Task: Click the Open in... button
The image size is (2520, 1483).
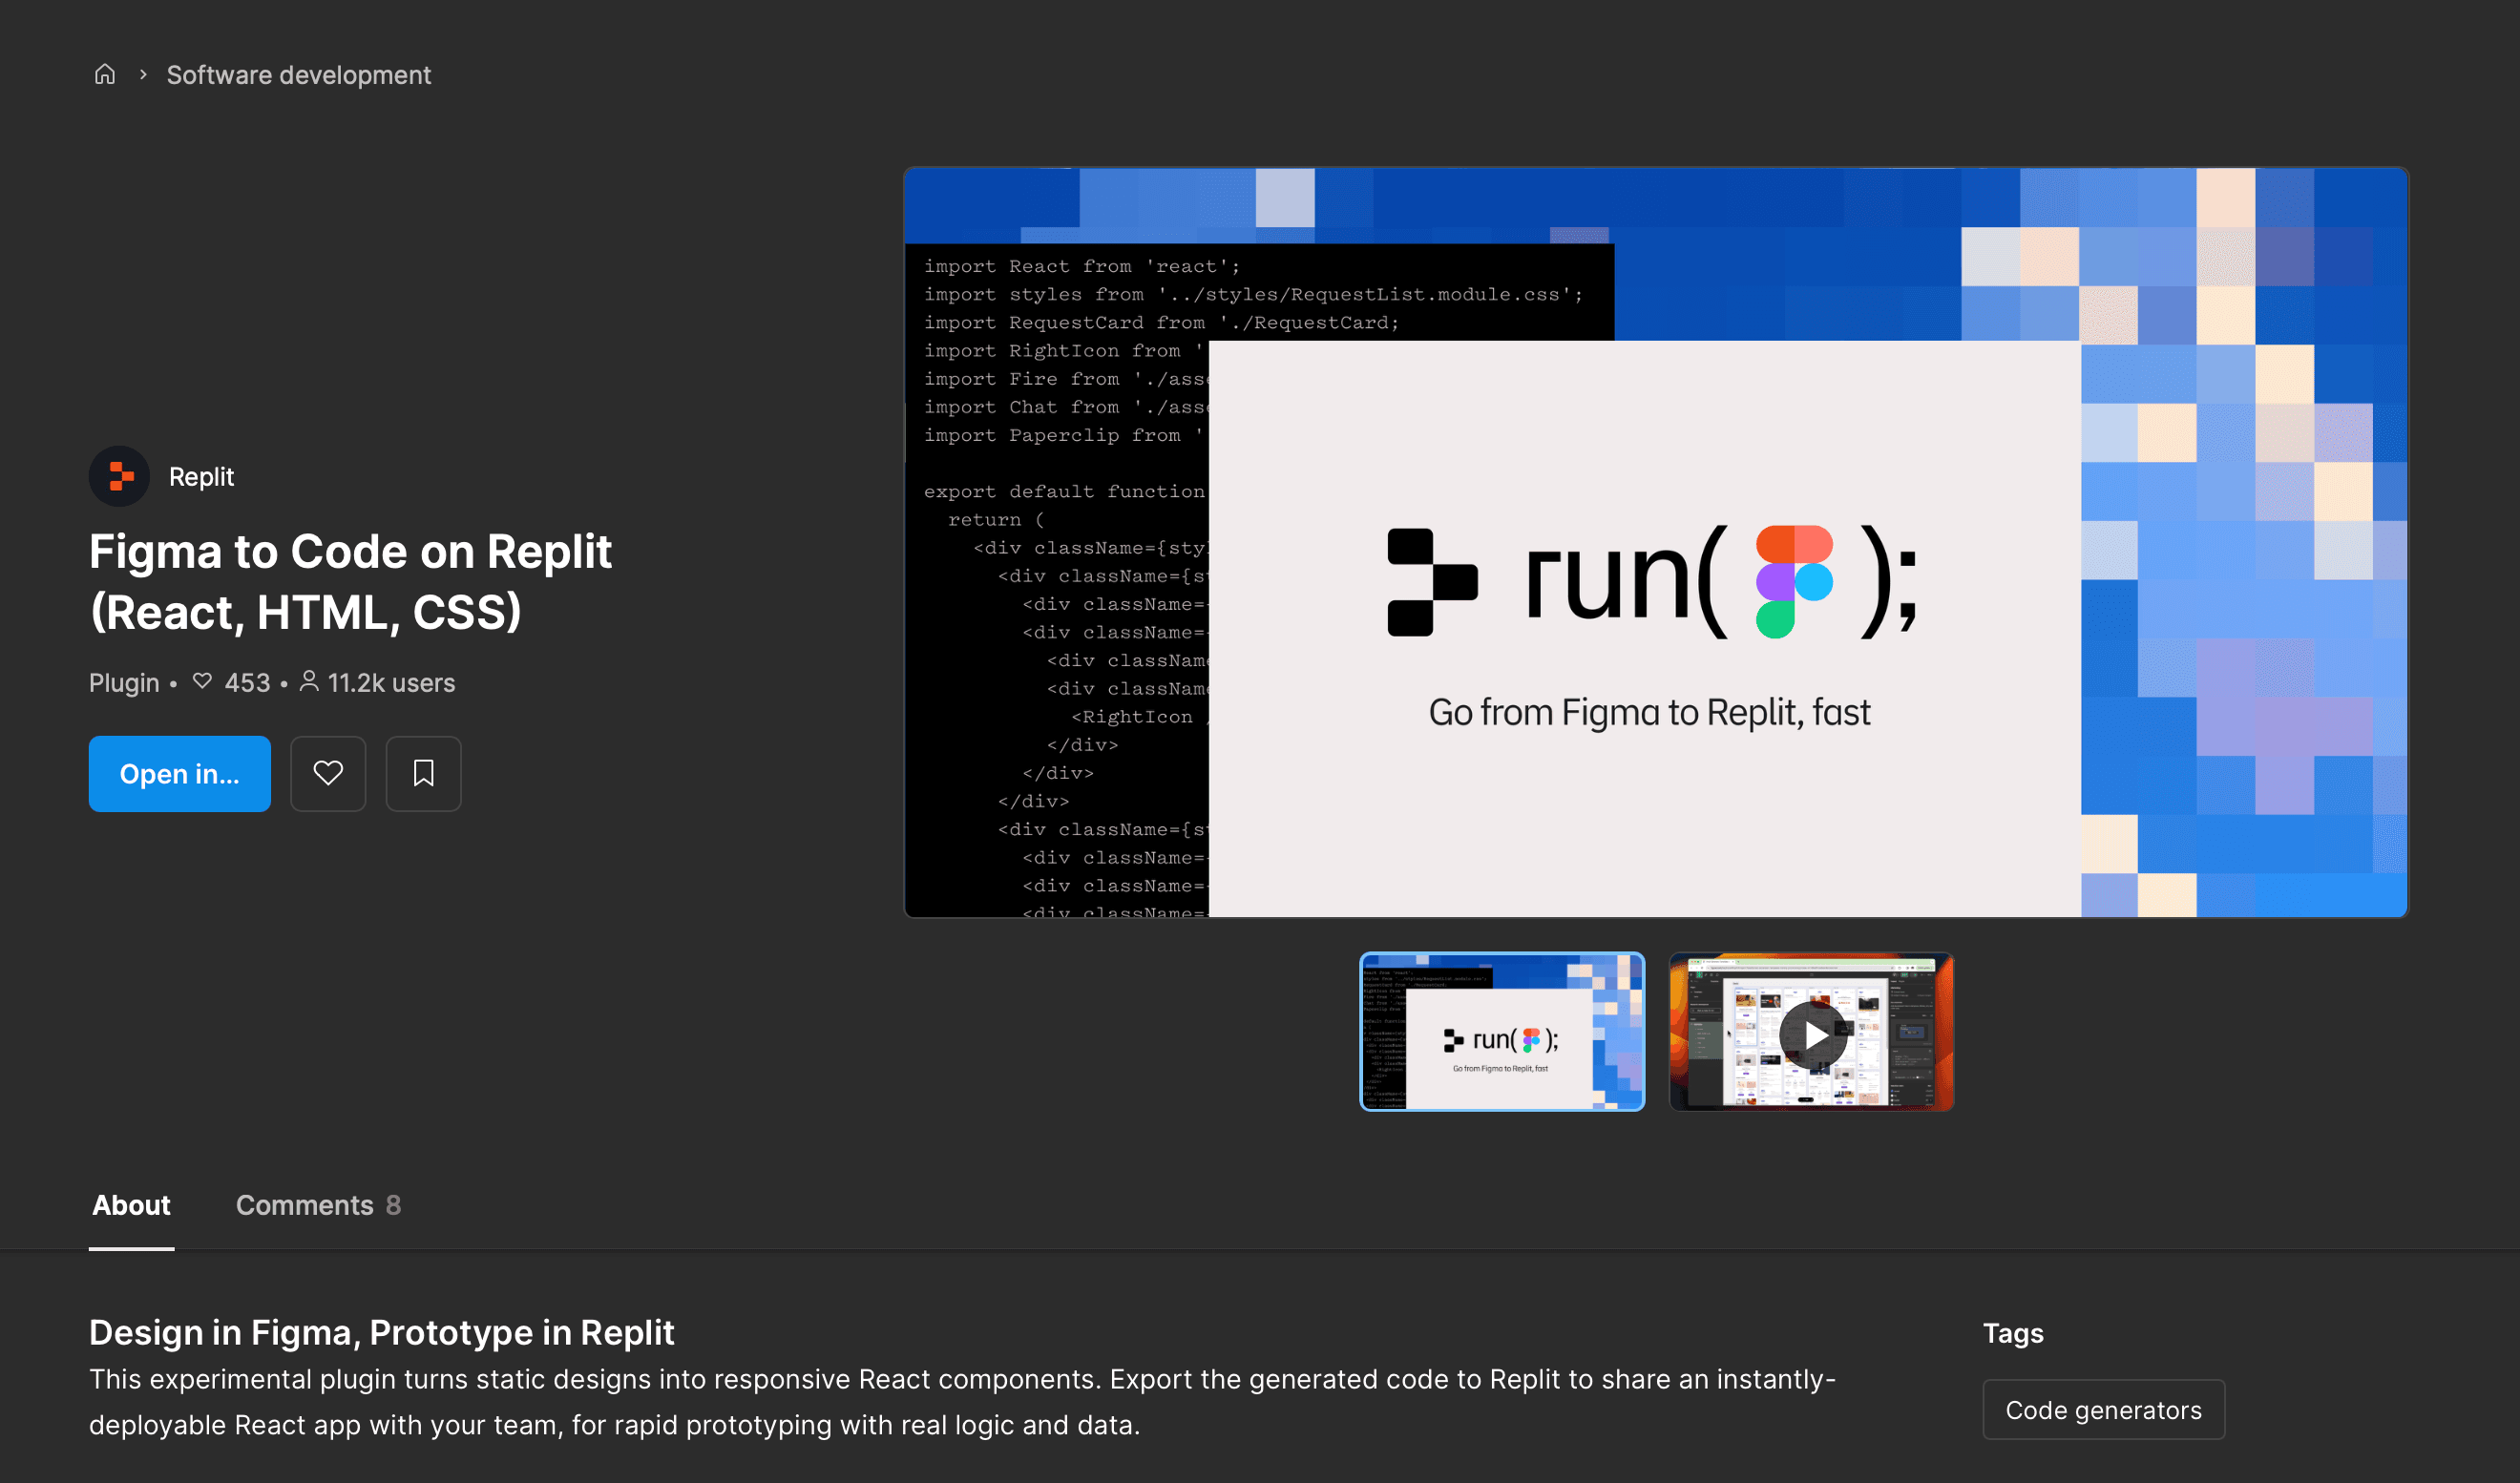Action: tap(179, 773)
